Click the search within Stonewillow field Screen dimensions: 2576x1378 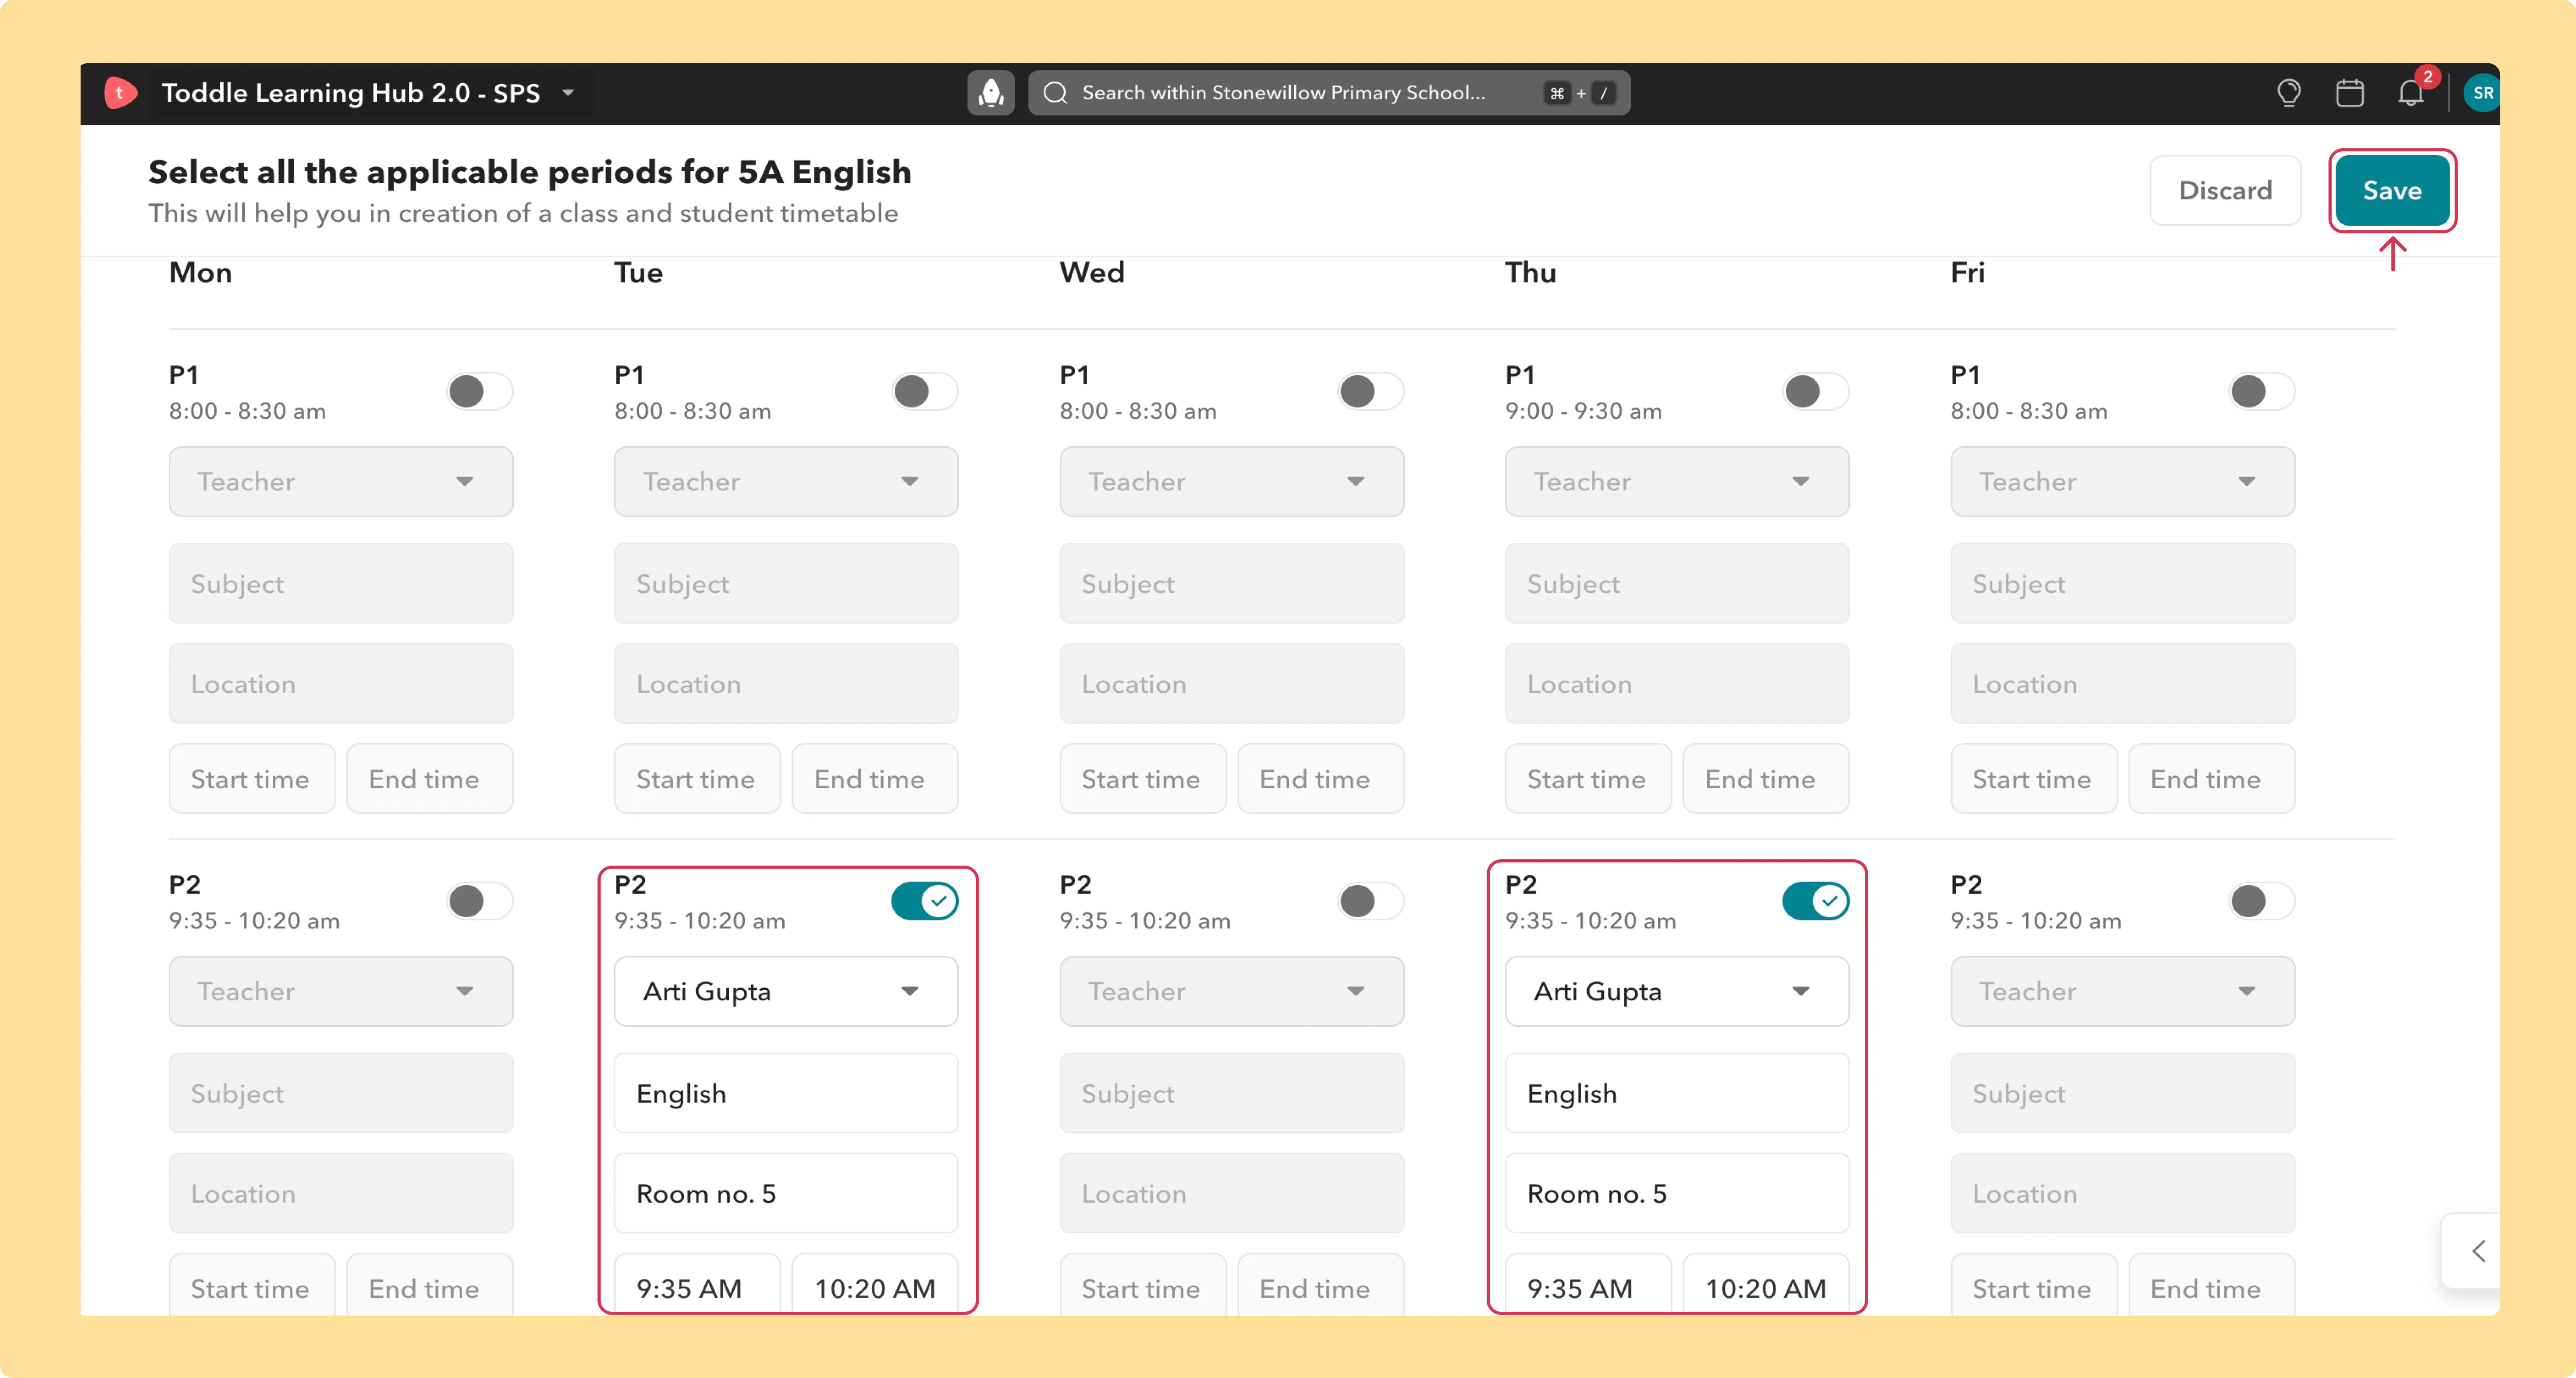1329,93
